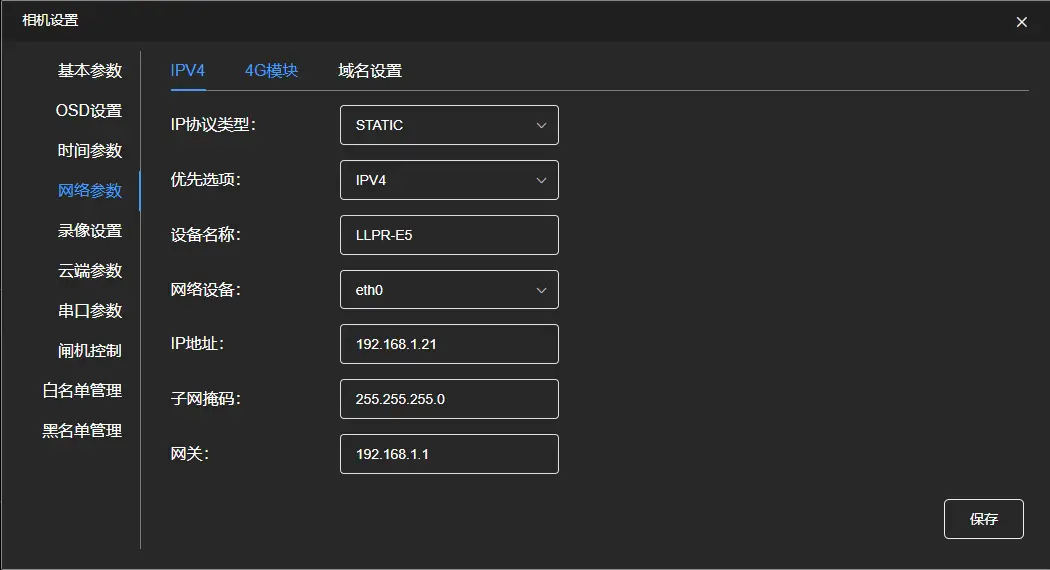The width and height of the screenshot is (1050, 570).
Task: Close the 相机设置 dialog window
Action: (x=1021, y=22)
